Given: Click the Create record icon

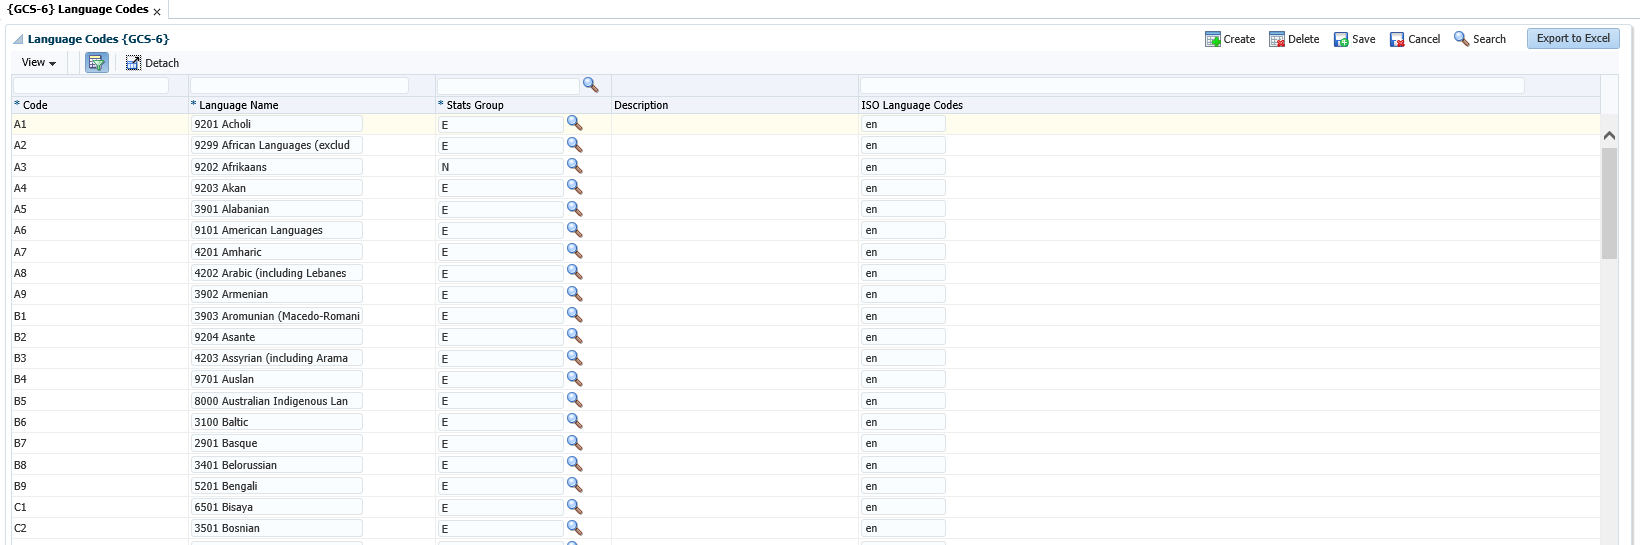Looking at the screenshot, I should 1212,39.
